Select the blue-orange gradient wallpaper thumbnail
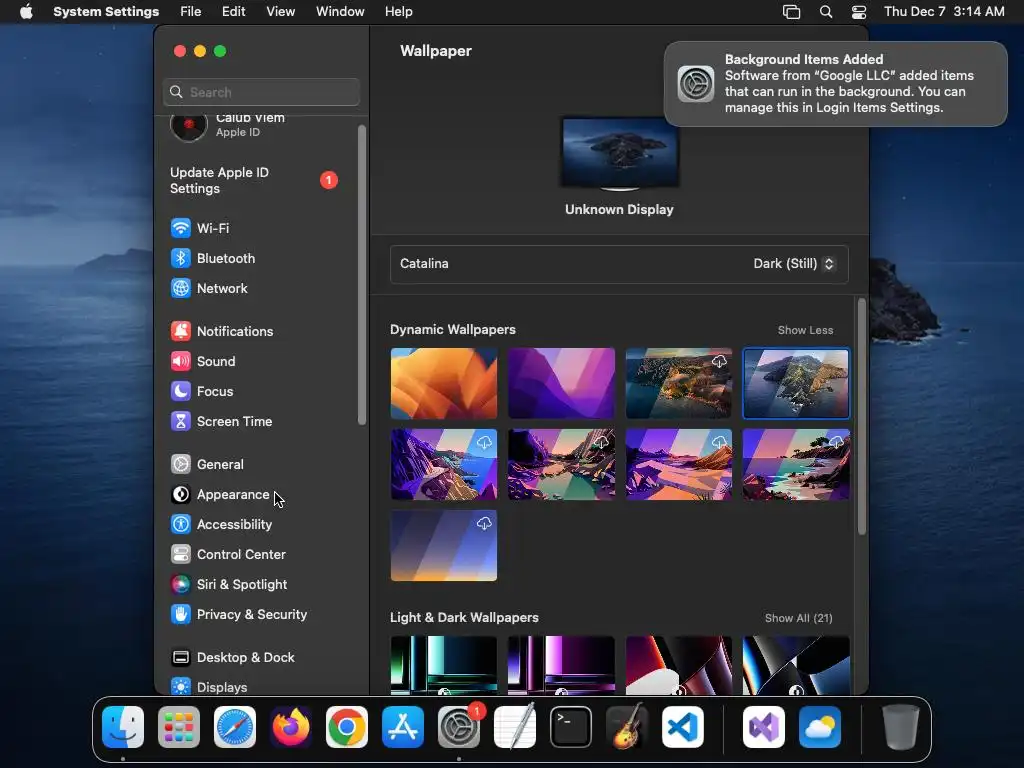The image size is (1024, 768). 444,545
